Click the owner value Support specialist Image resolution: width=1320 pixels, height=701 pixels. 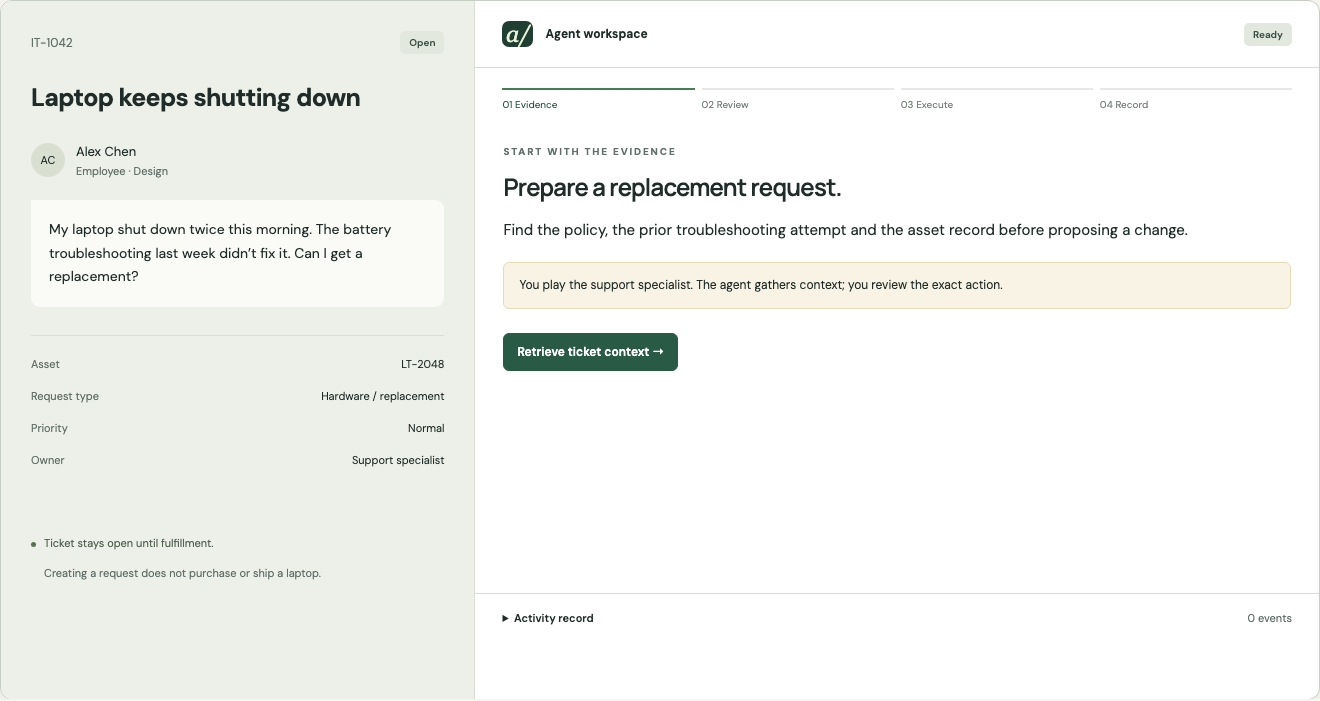398,461
